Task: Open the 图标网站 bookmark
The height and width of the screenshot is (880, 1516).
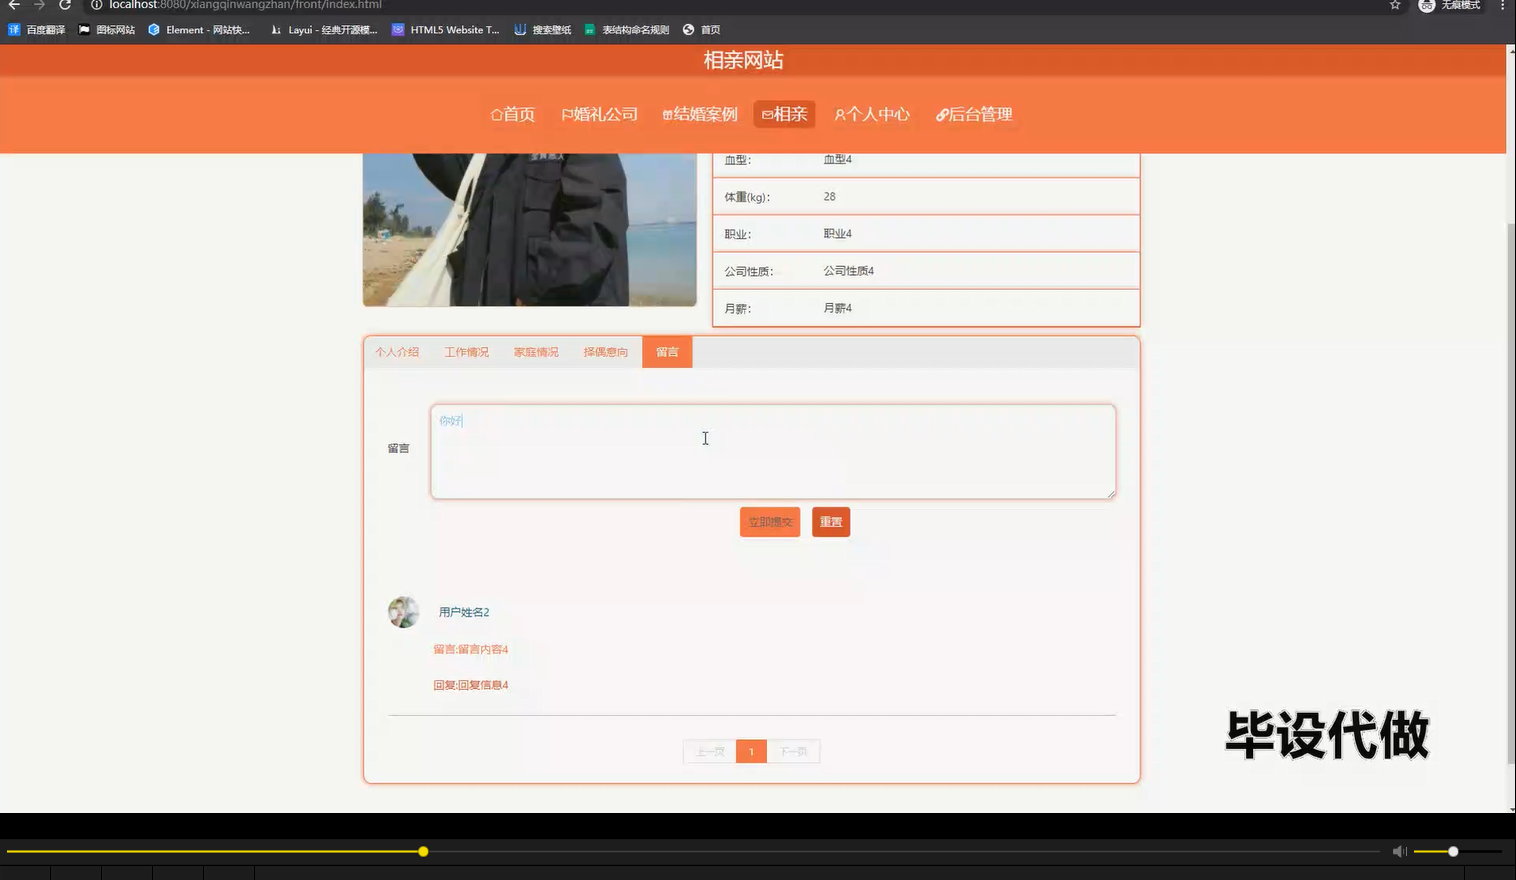Action: (x=107, y=30)
